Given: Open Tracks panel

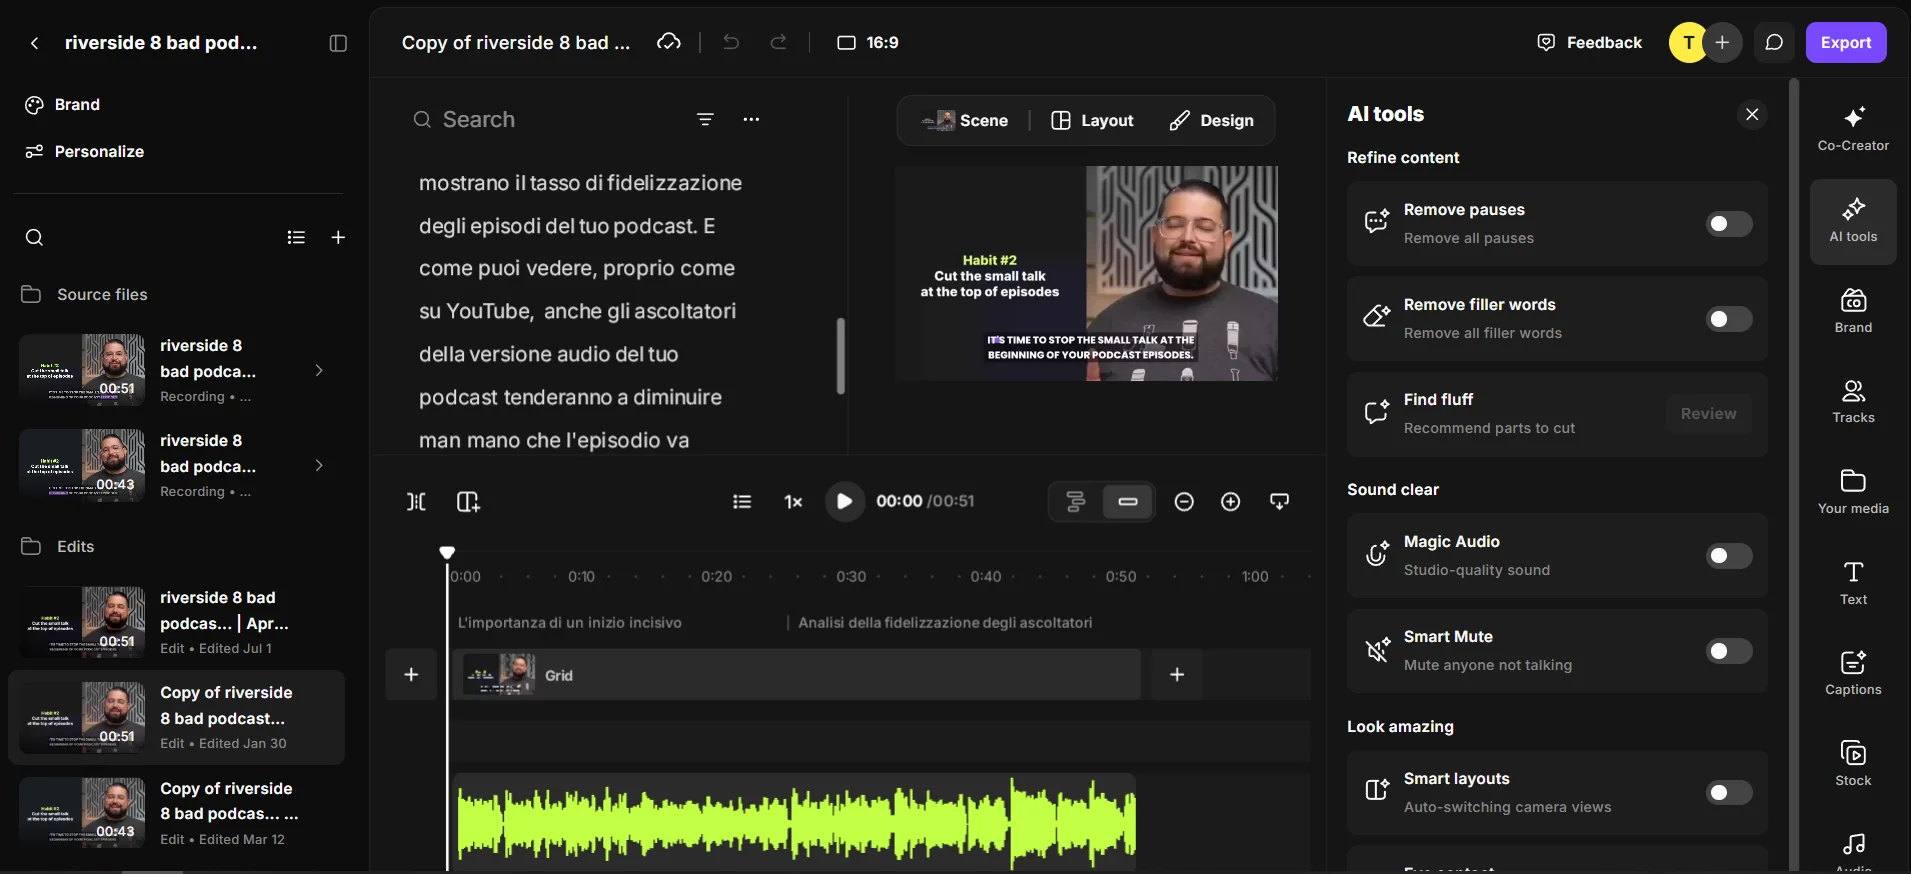Looking at the screenshot, I should [x=1853, y=401].
